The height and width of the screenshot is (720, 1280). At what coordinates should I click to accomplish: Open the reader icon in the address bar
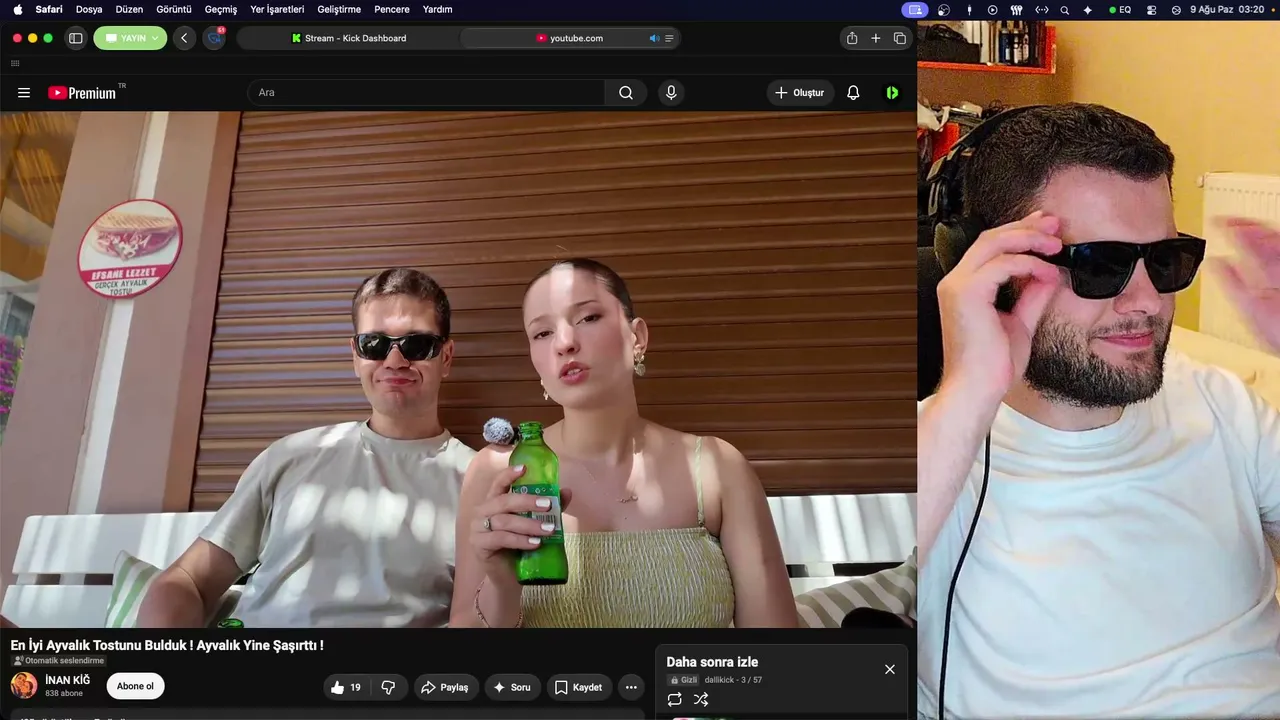[x=669, y=38]
